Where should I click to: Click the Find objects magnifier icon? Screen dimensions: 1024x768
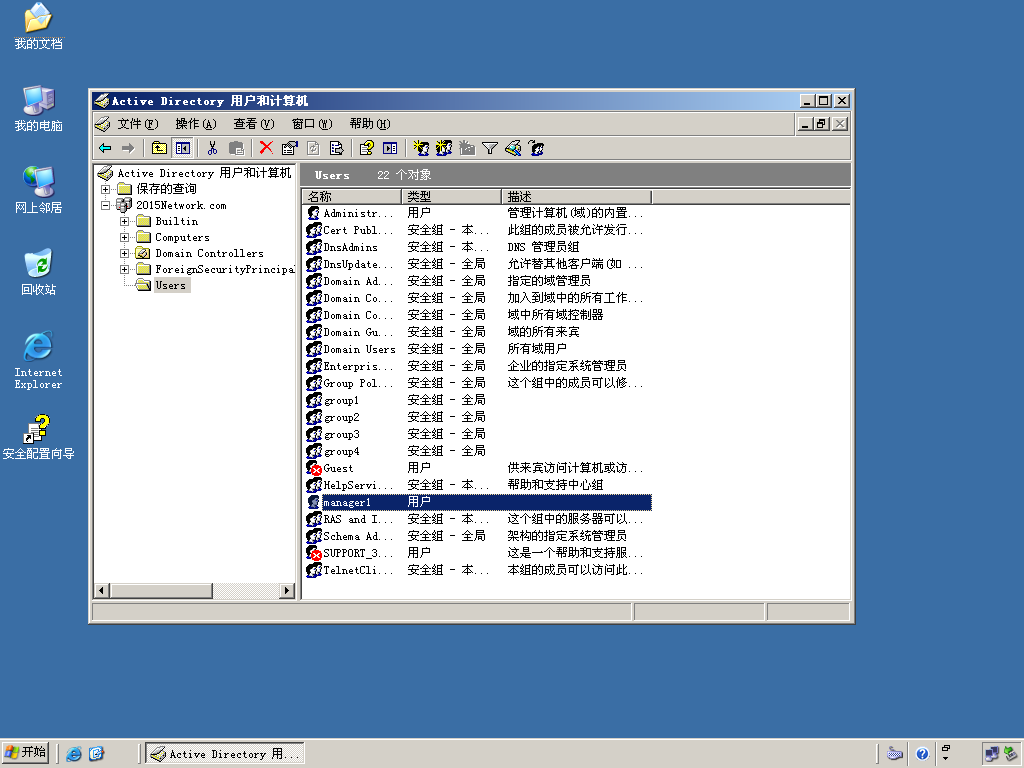point(513,148)
